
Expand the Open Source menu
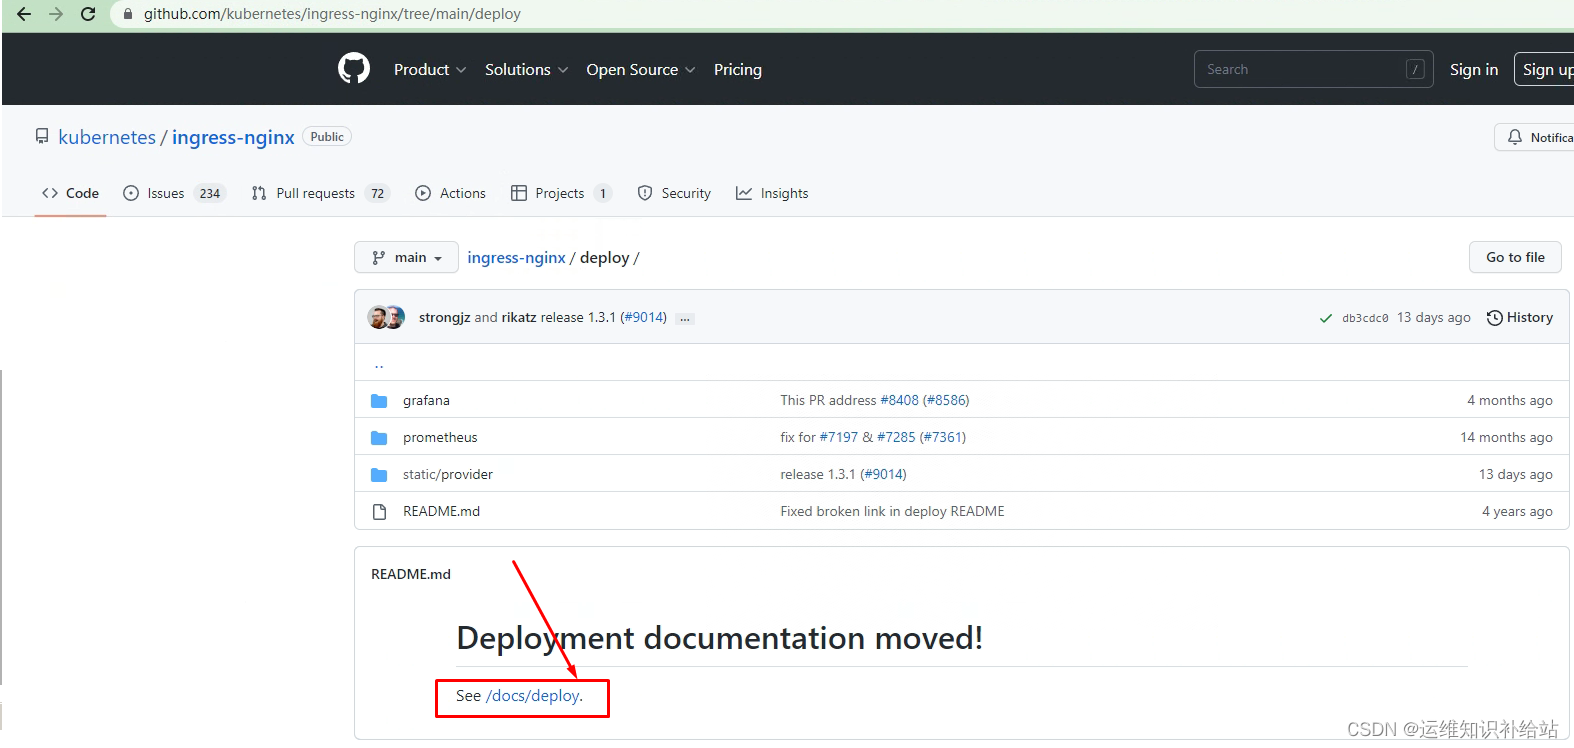click(641, 69)
